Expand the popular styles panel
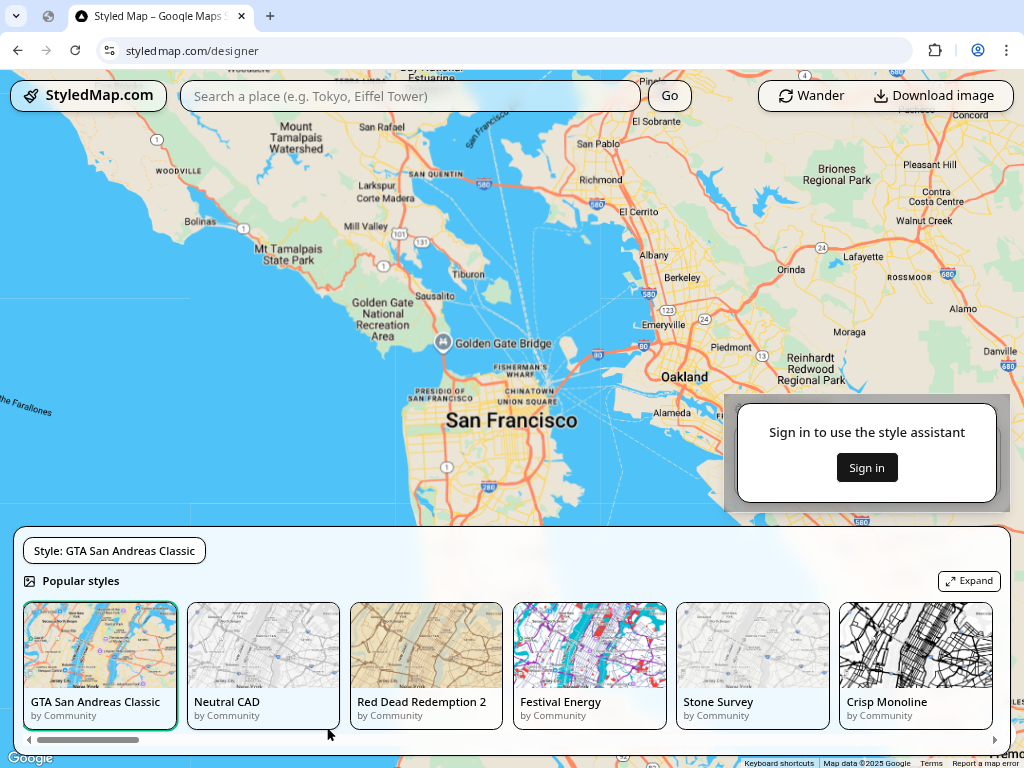 click(x=969, y=581)
